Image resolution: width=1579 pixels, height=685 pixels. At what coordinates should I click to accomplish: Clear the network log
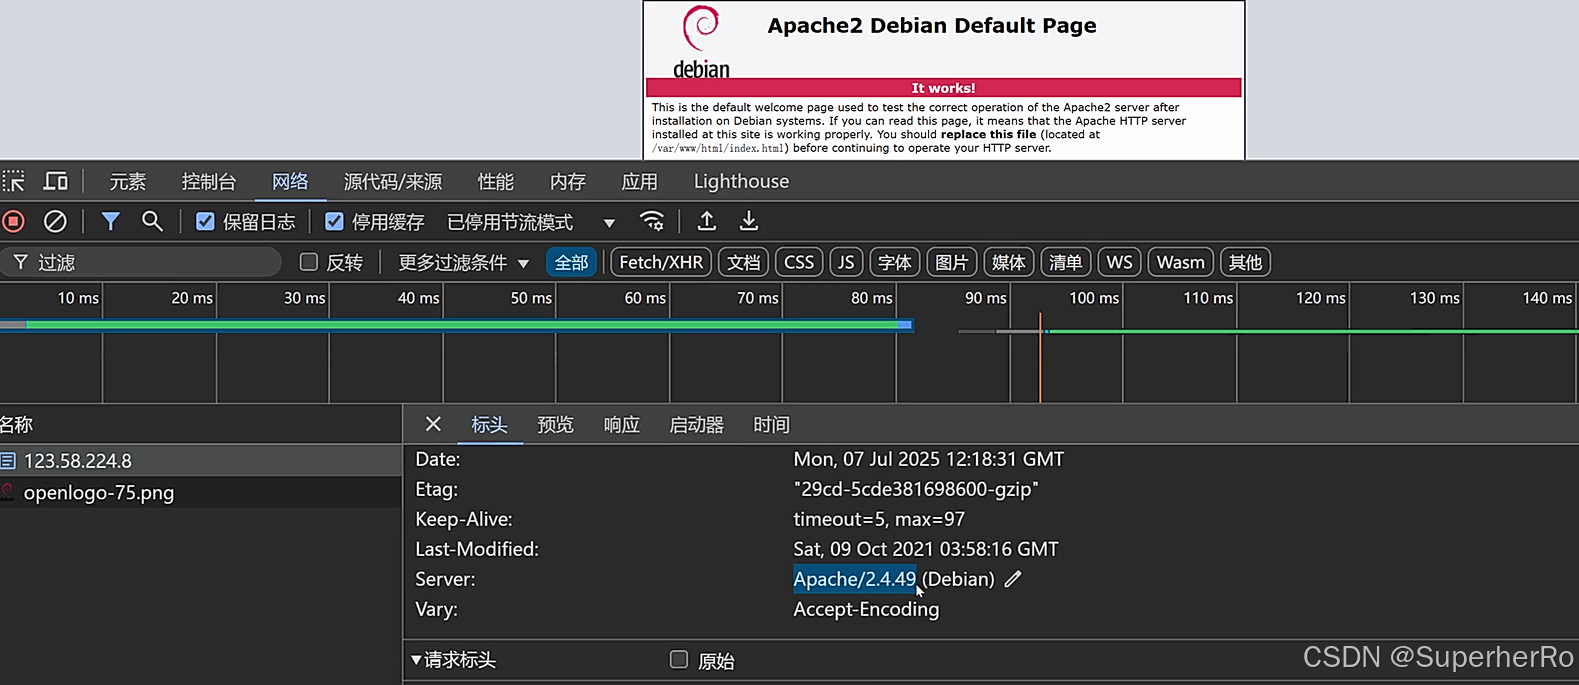click(55, 221)
